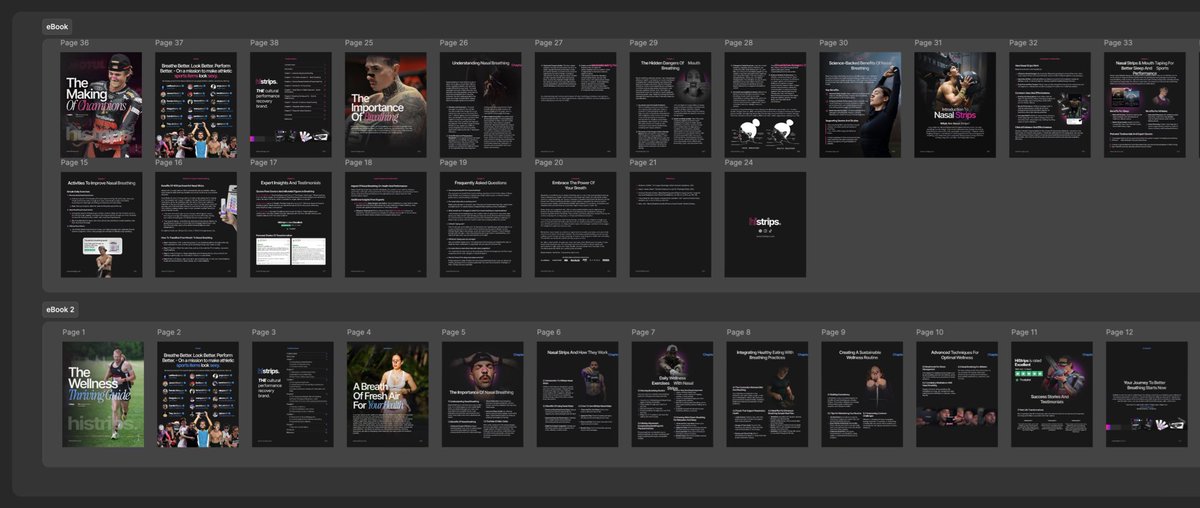The image size is (1200, 508).
Task: Select Page 24 histrips logo back cover
Action: click(766, 224)
